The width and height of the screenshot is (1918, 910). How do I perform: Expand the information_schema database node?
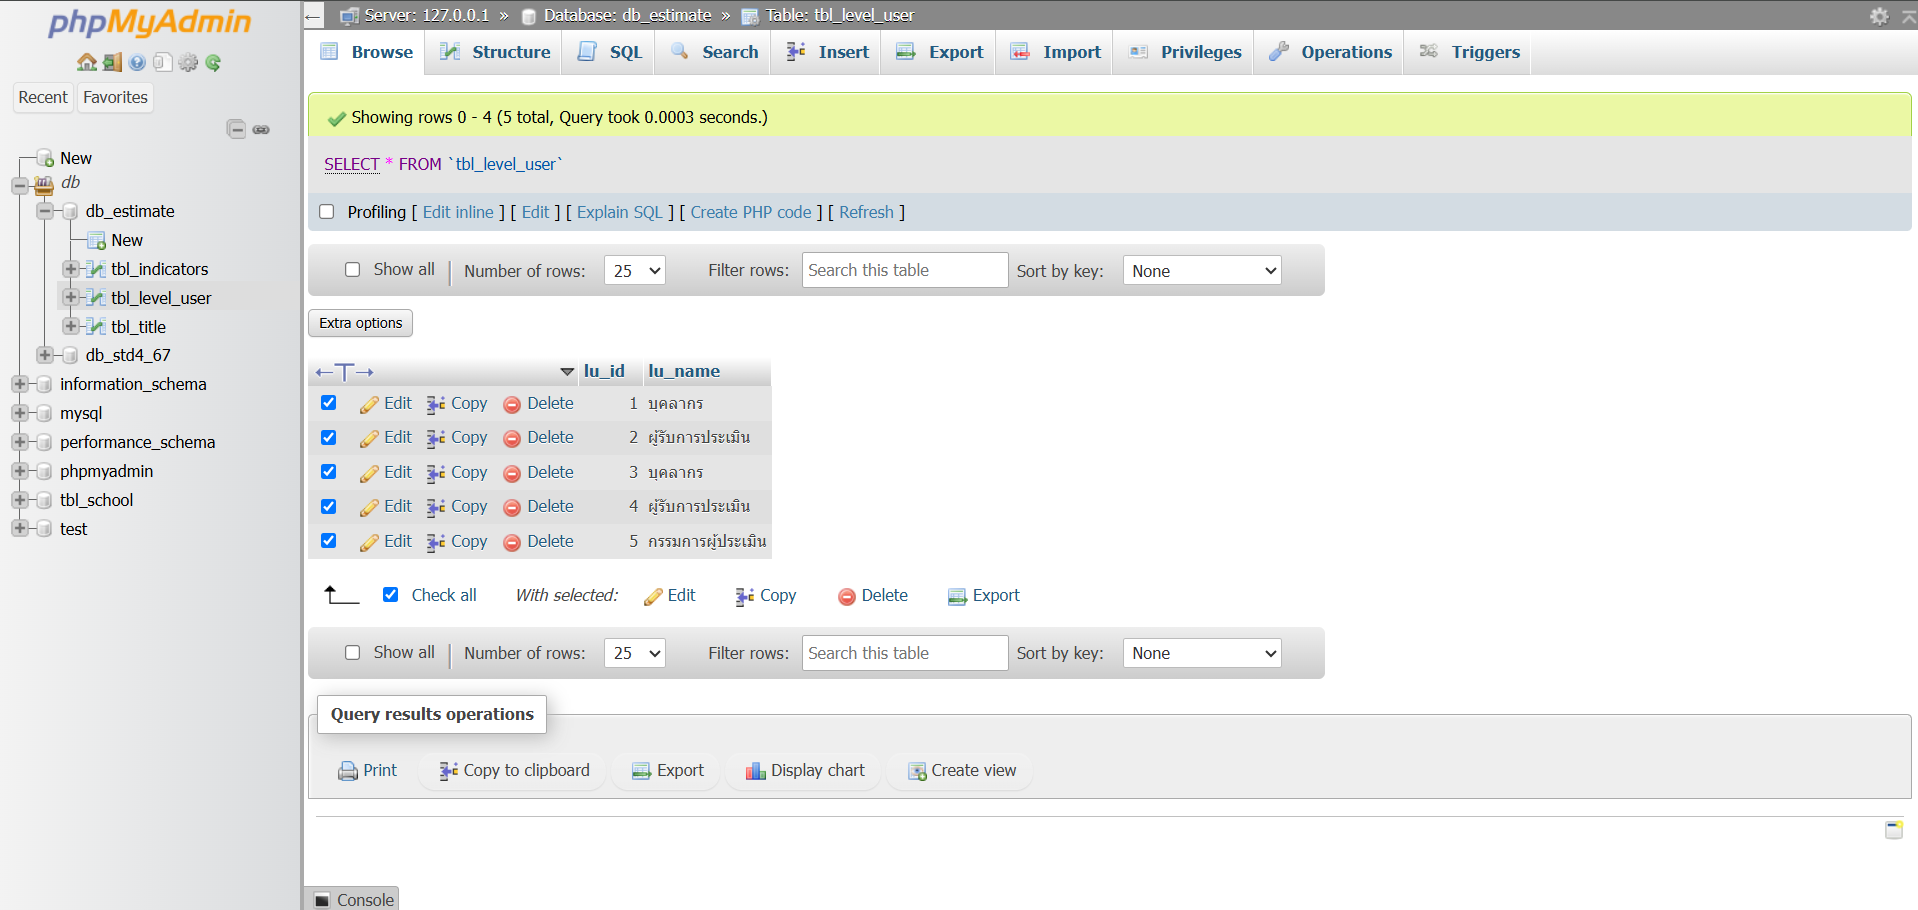click(19, 384)
